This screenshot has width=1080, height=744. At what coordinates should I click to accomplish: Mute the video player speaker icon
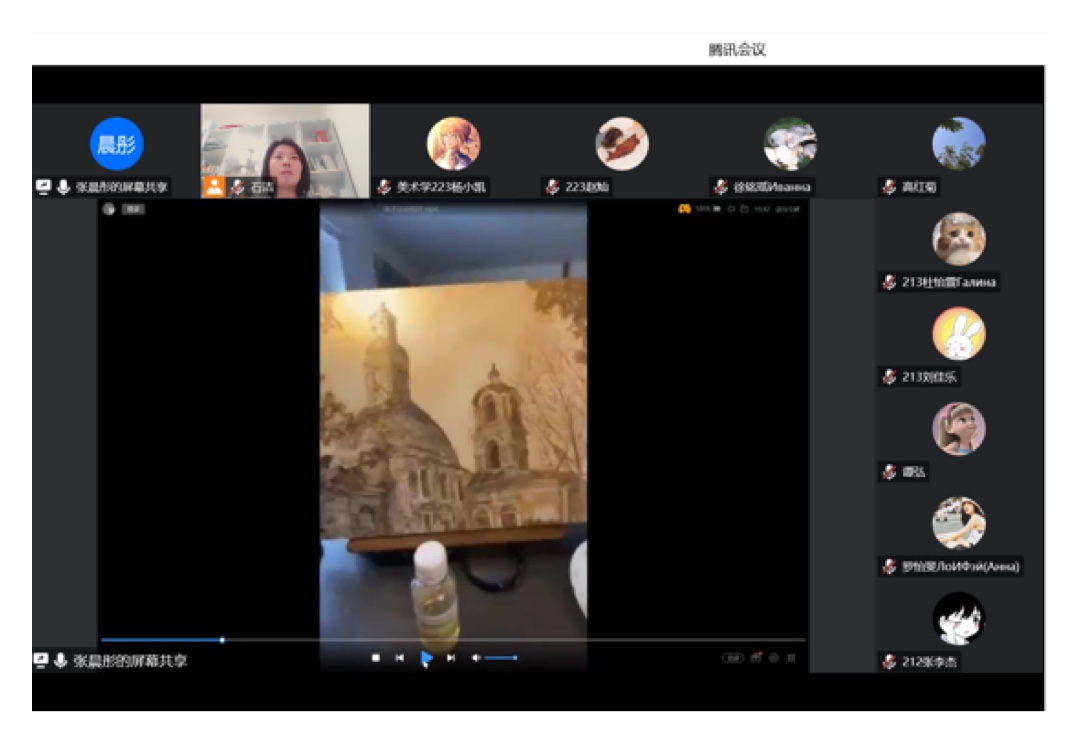pyautogui.click(x=476, y=658)
